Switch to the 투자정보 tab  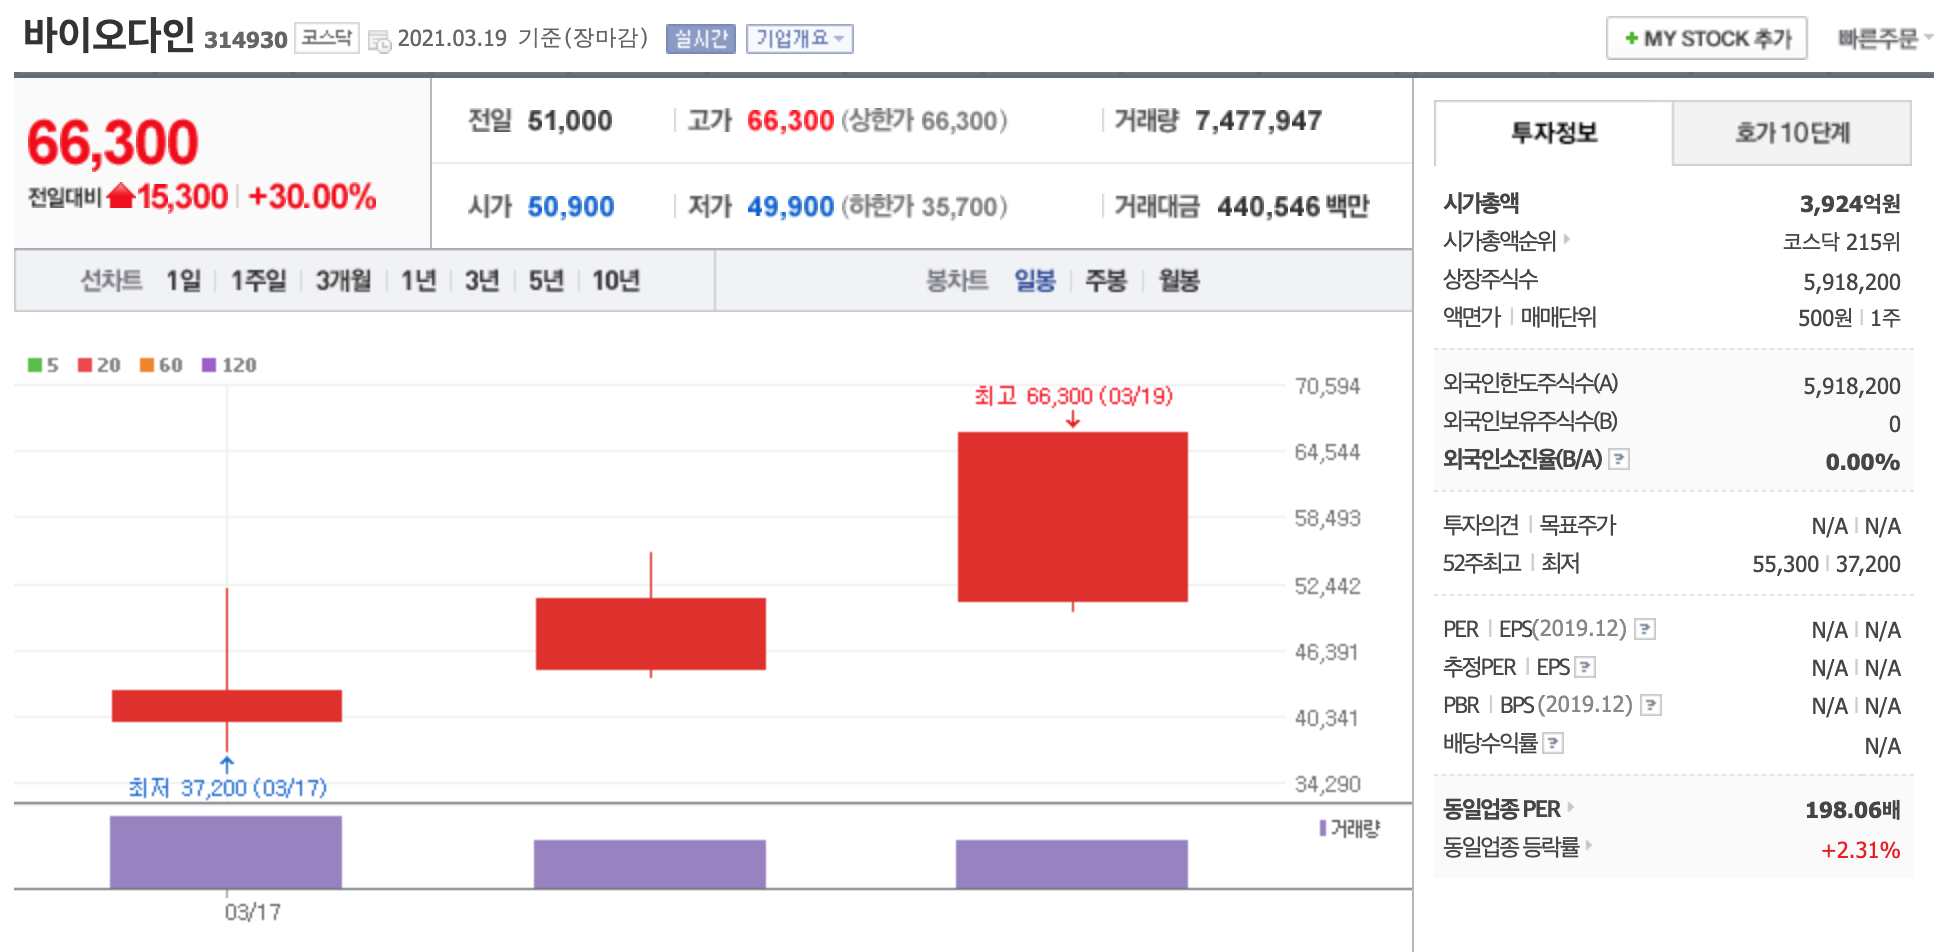pyautogui.click(x=1553, y=133)
